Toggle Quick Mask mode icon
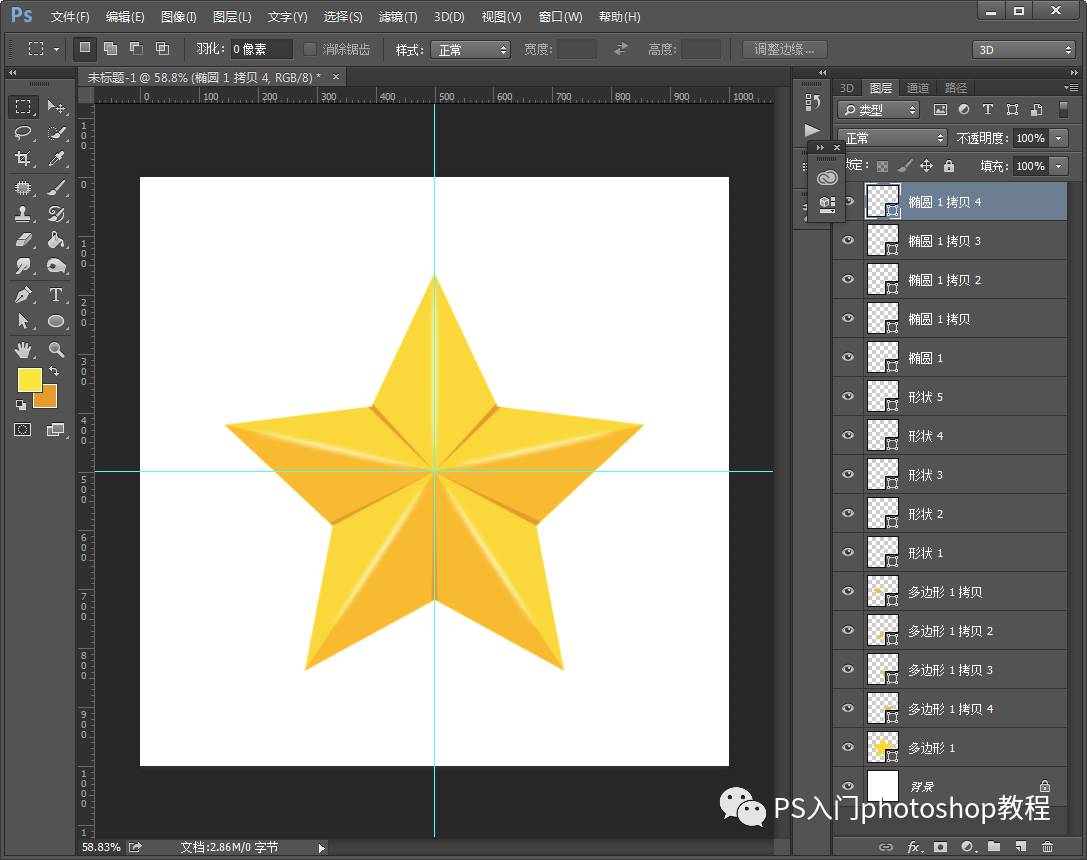 [23, 430]
